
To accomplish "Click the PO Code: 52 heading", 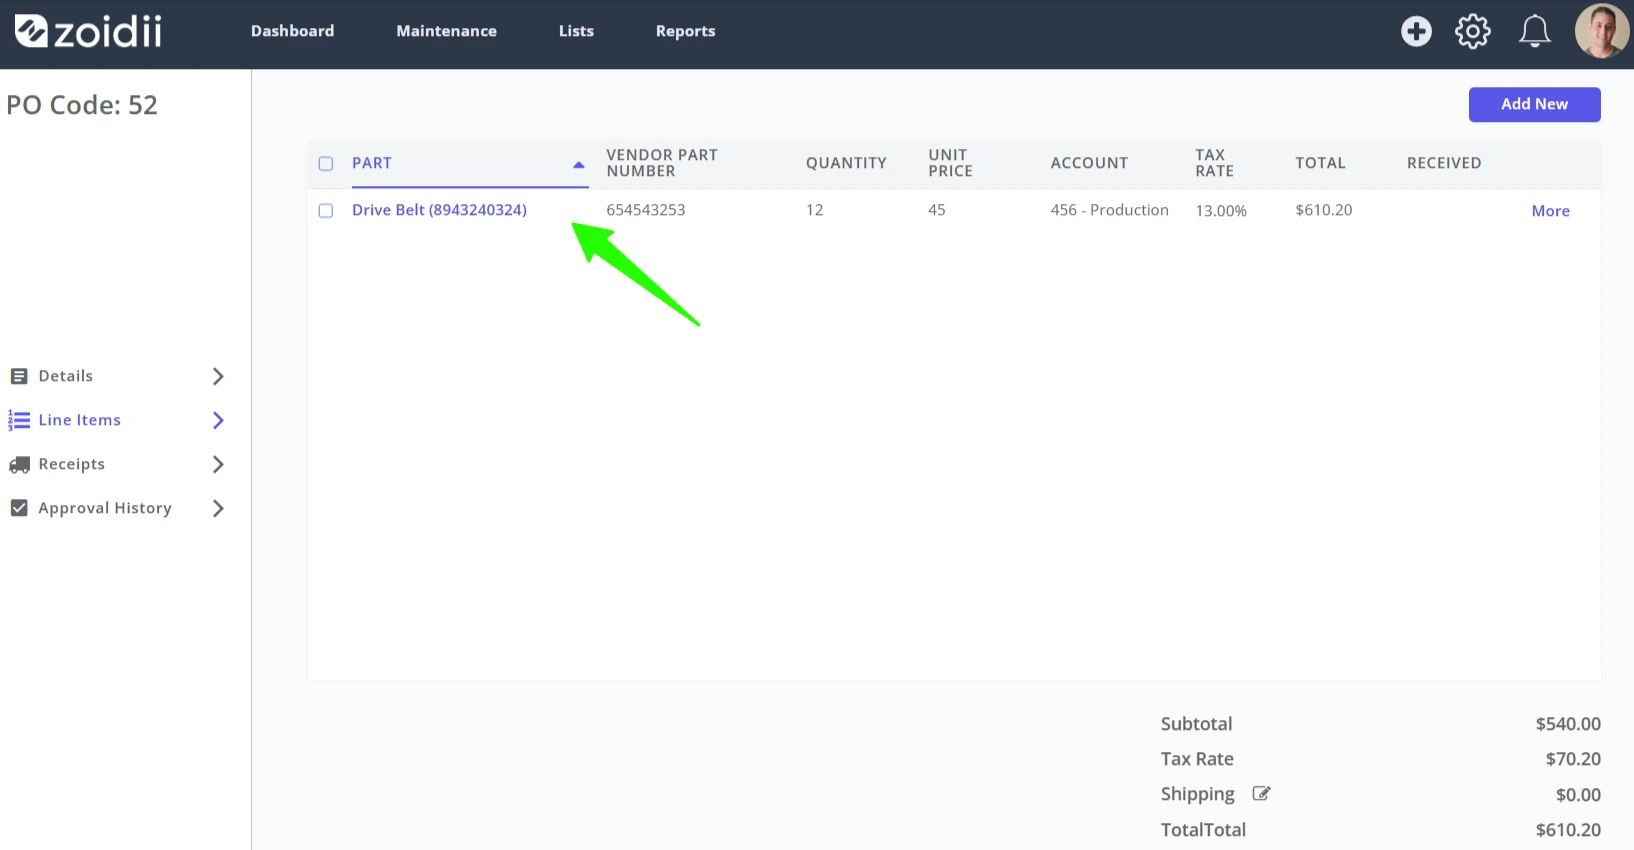I will [x=82, y=105].
